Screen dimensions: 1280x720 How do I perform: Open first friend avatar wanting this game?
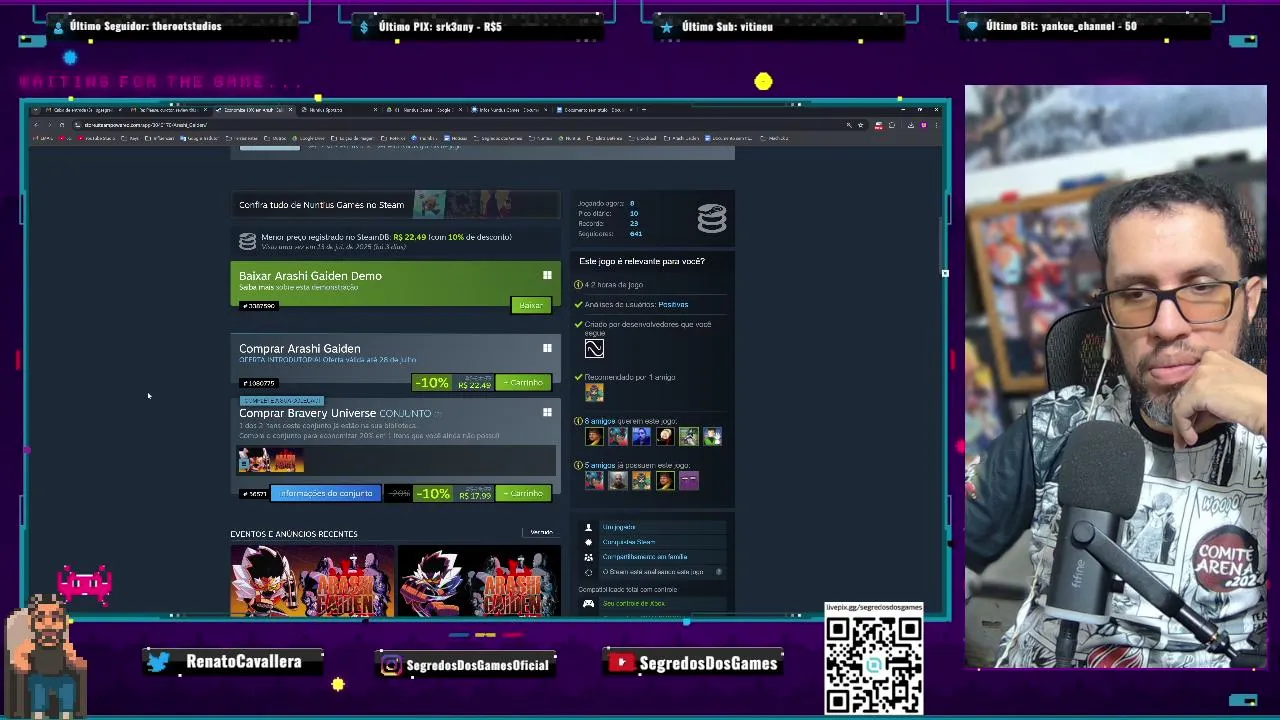click(594, 437)
